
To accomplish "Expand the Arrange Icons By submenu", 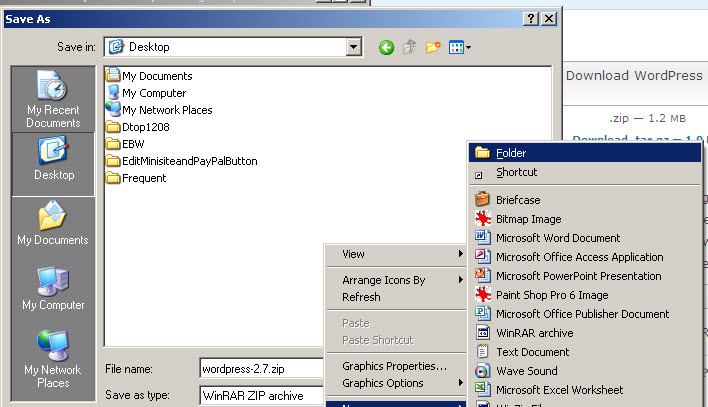I will pos(396,280).
